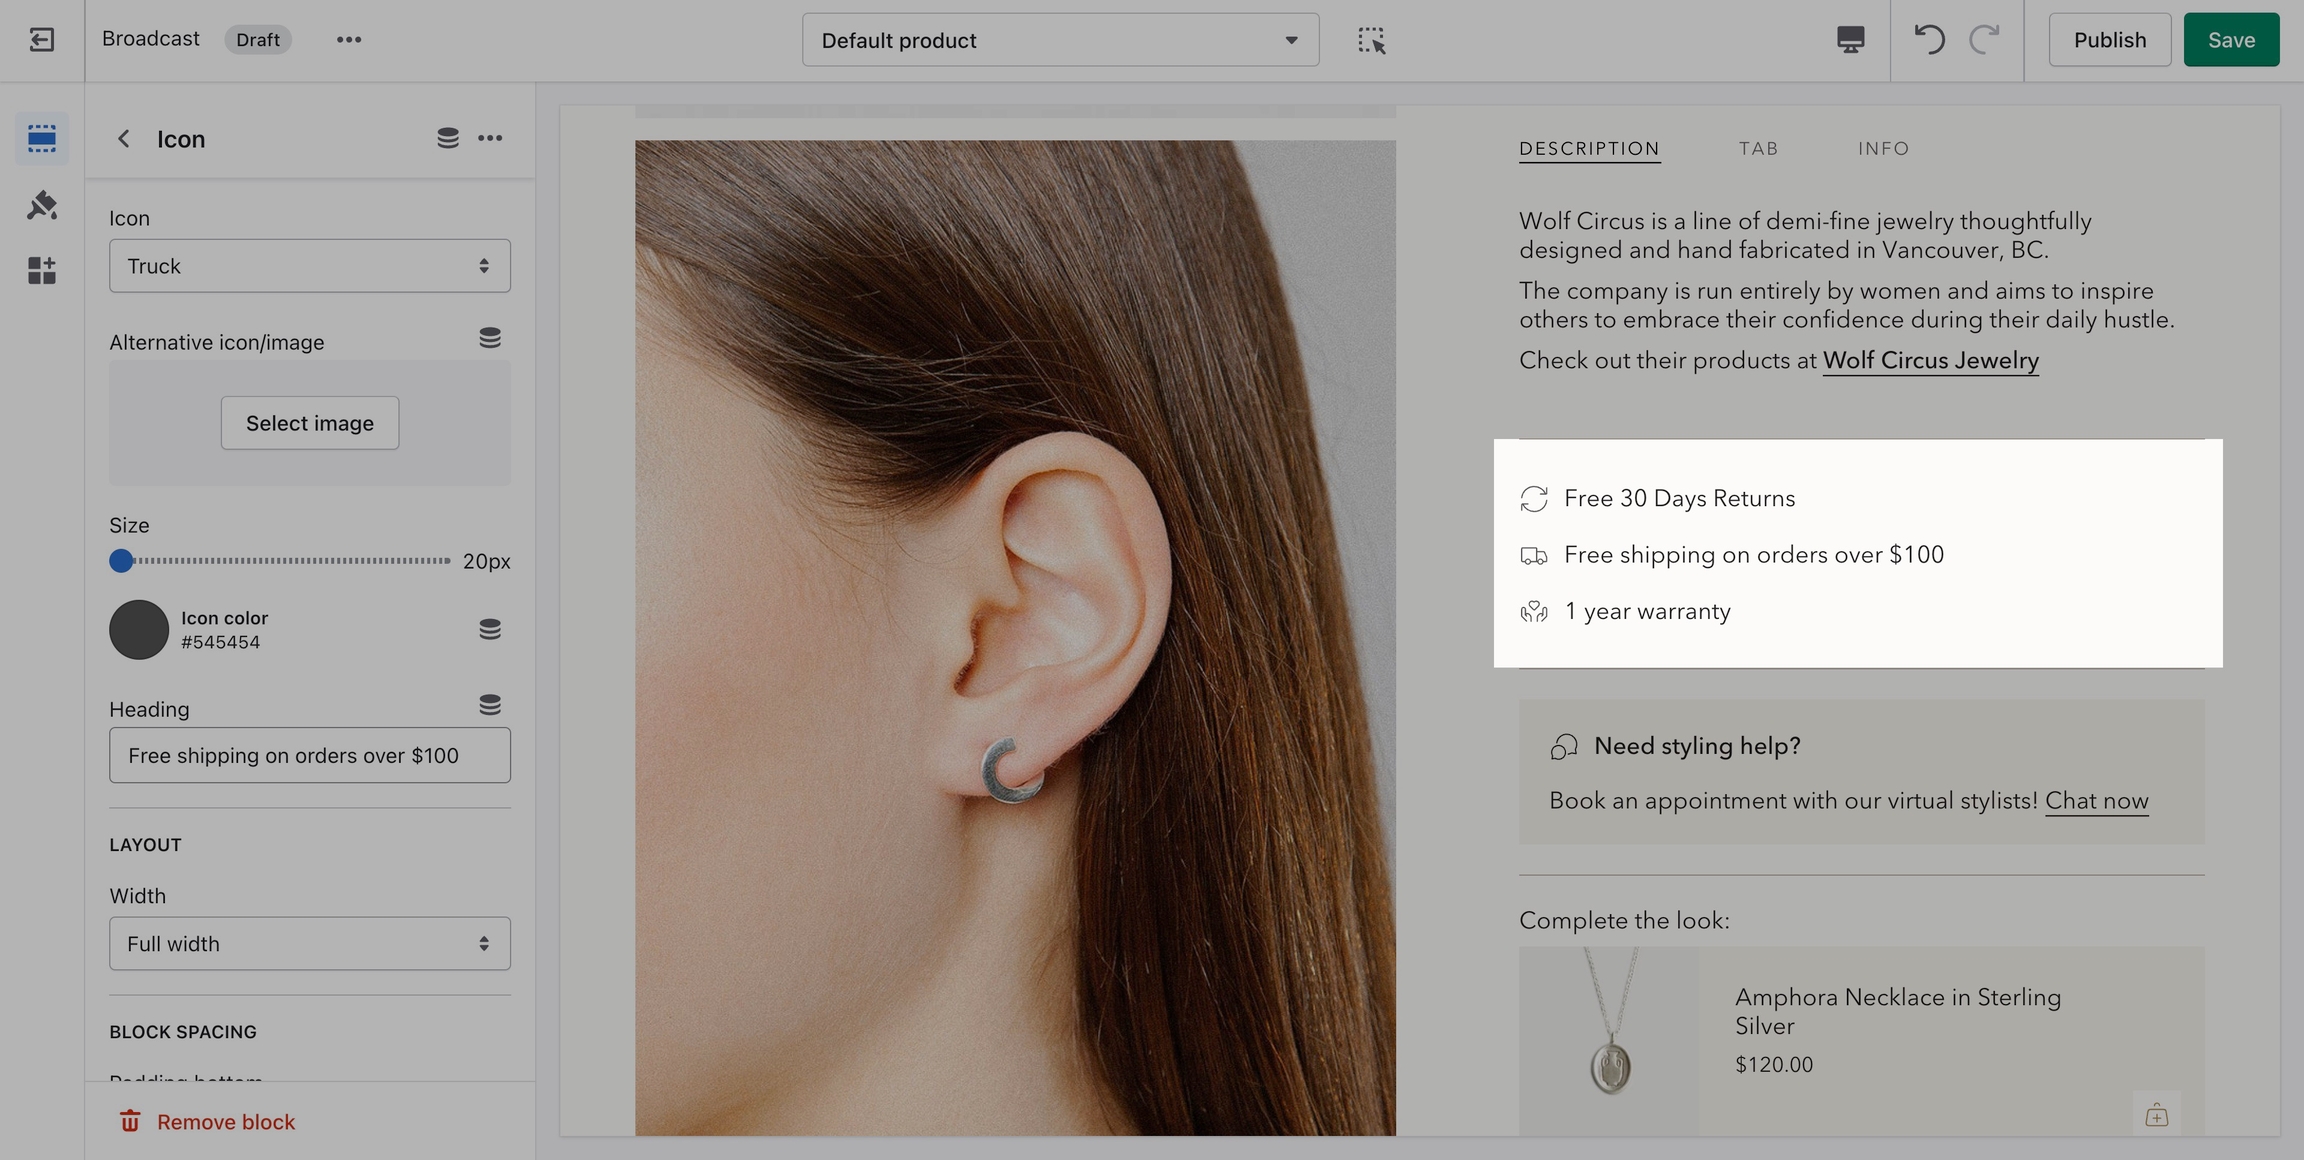
Task: Open the Icon color swatch
Action: coord(138,629)
